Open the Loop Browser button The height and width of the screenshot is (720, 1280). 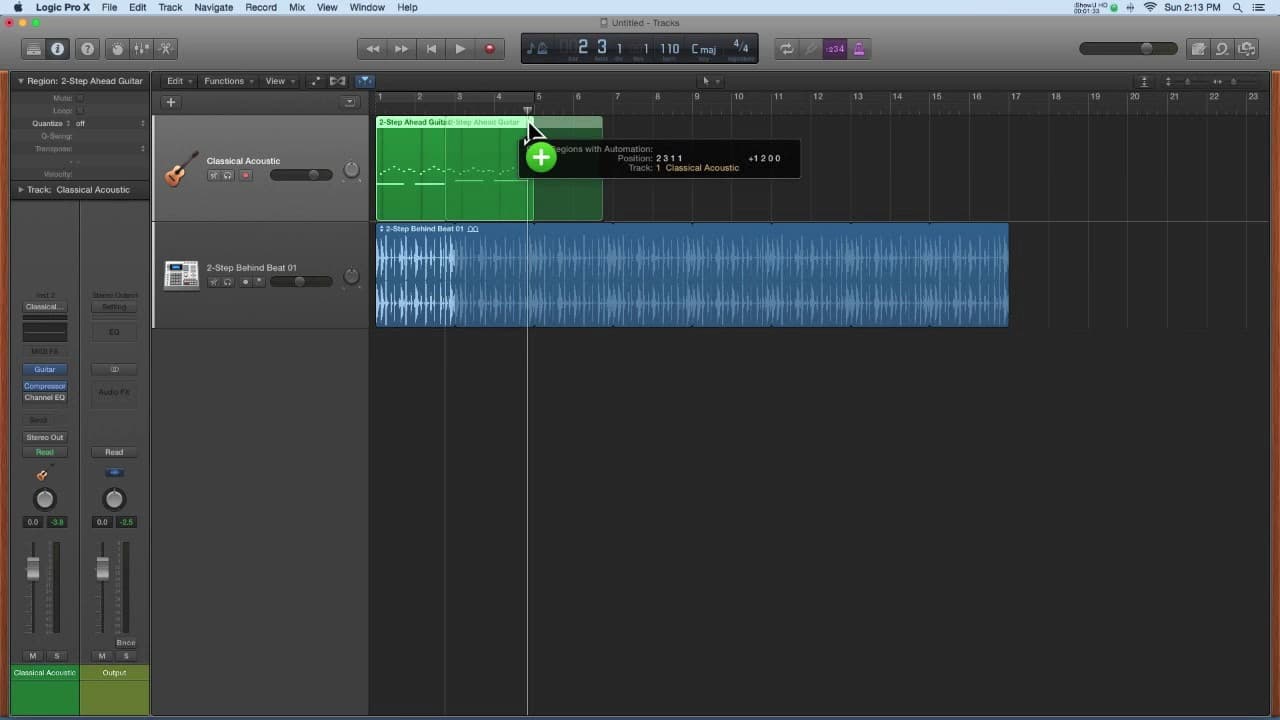click(1222, 48)
